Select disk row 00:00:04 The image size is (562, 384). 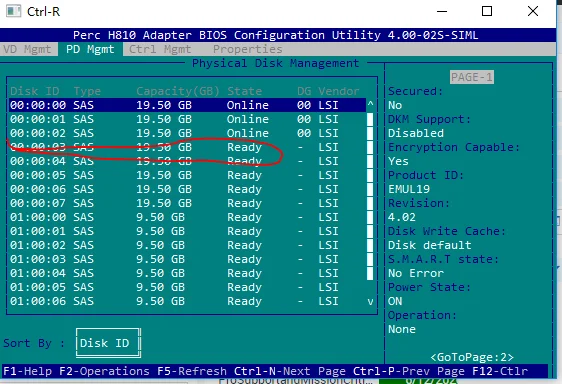click(187, 161)
